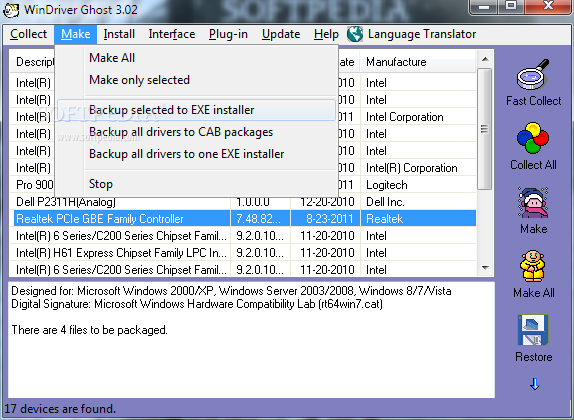Choose Make All from the Make menu
Image resolution: width=574 pixels, height=420 pixels.
[x=196, y=58]
